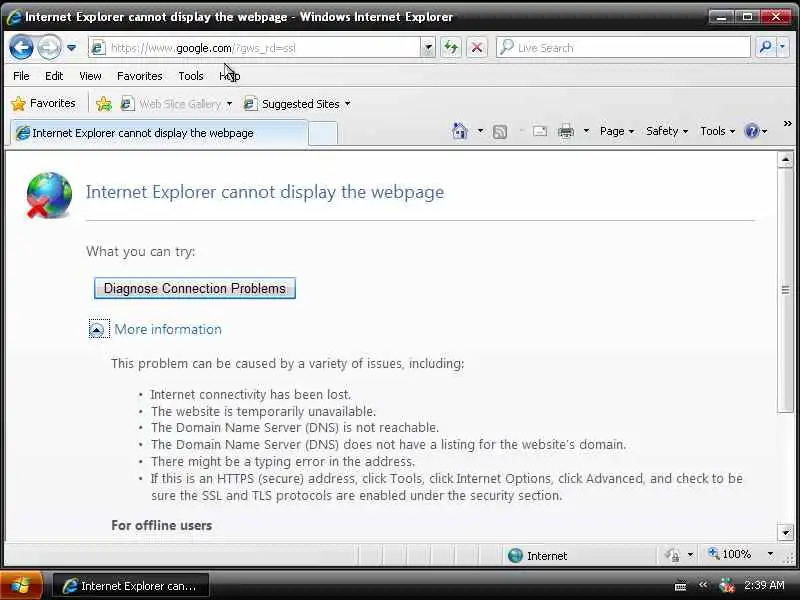Click the page icon in address bar
Image resolution: width=800 pixels, height=600 pixels.
[98, 48]
